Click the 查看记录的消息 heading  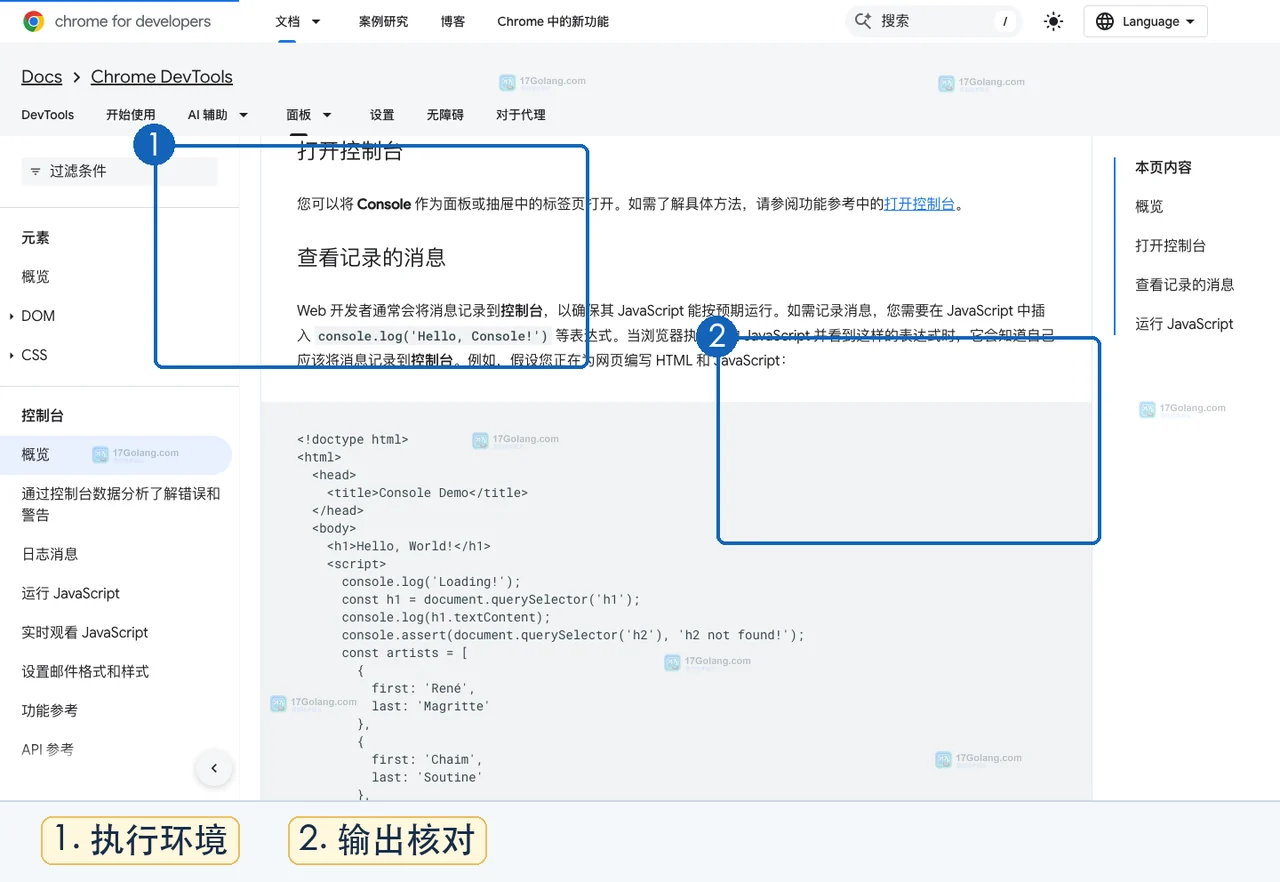point(371,258)
